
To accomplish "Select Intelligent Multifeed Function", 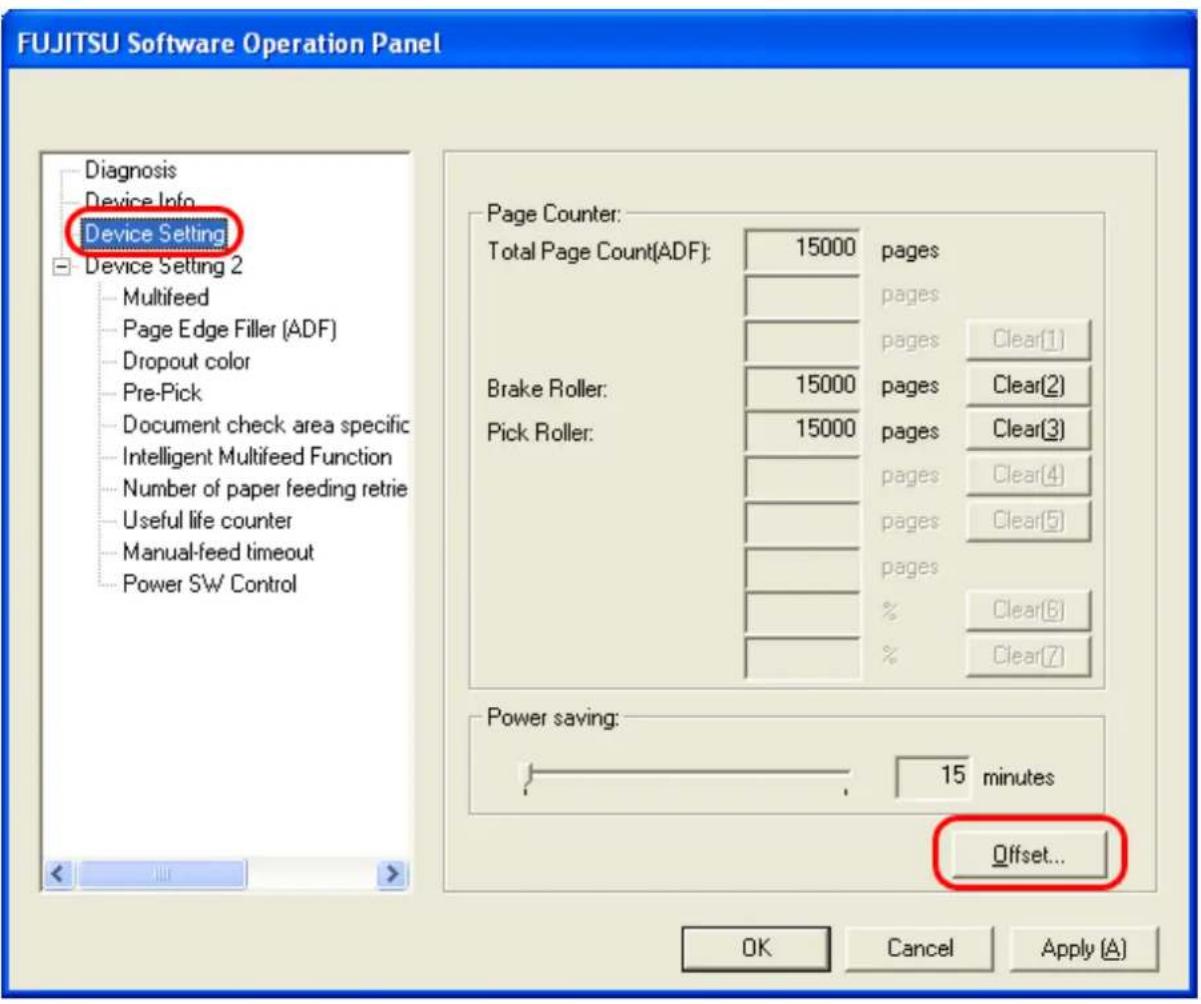I will click(x=257, y=457).
